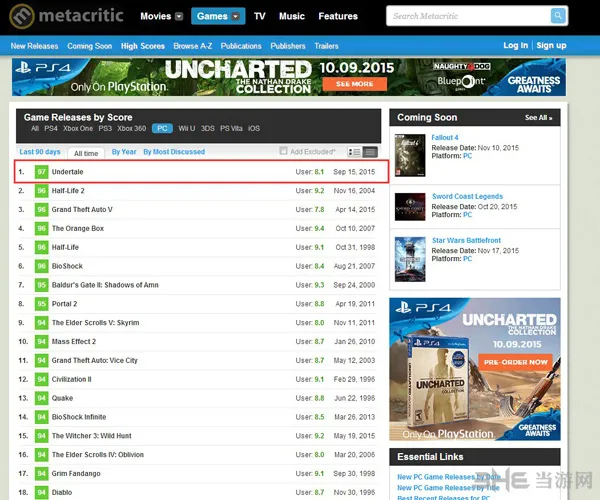Click Half-Life 2's score badge
Viewport: 600px width, 500px height.
(x=41, y=191)
